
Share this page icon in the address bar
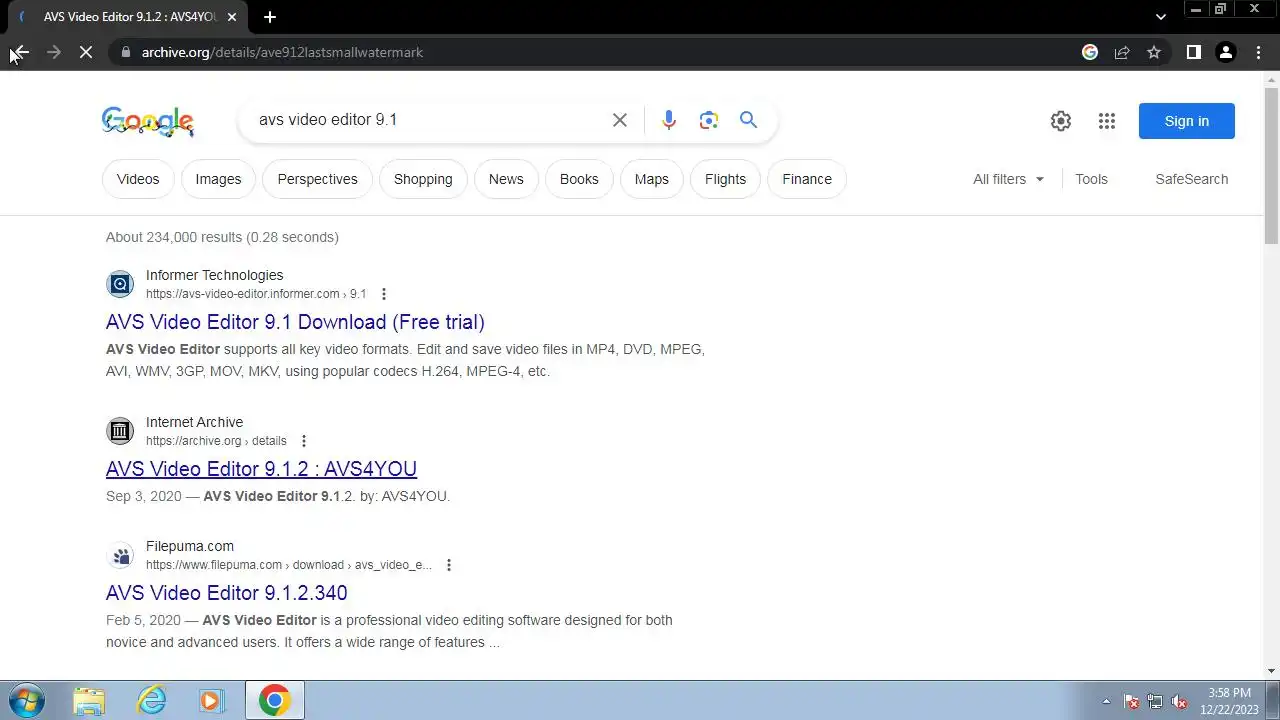click(1122, 52)
